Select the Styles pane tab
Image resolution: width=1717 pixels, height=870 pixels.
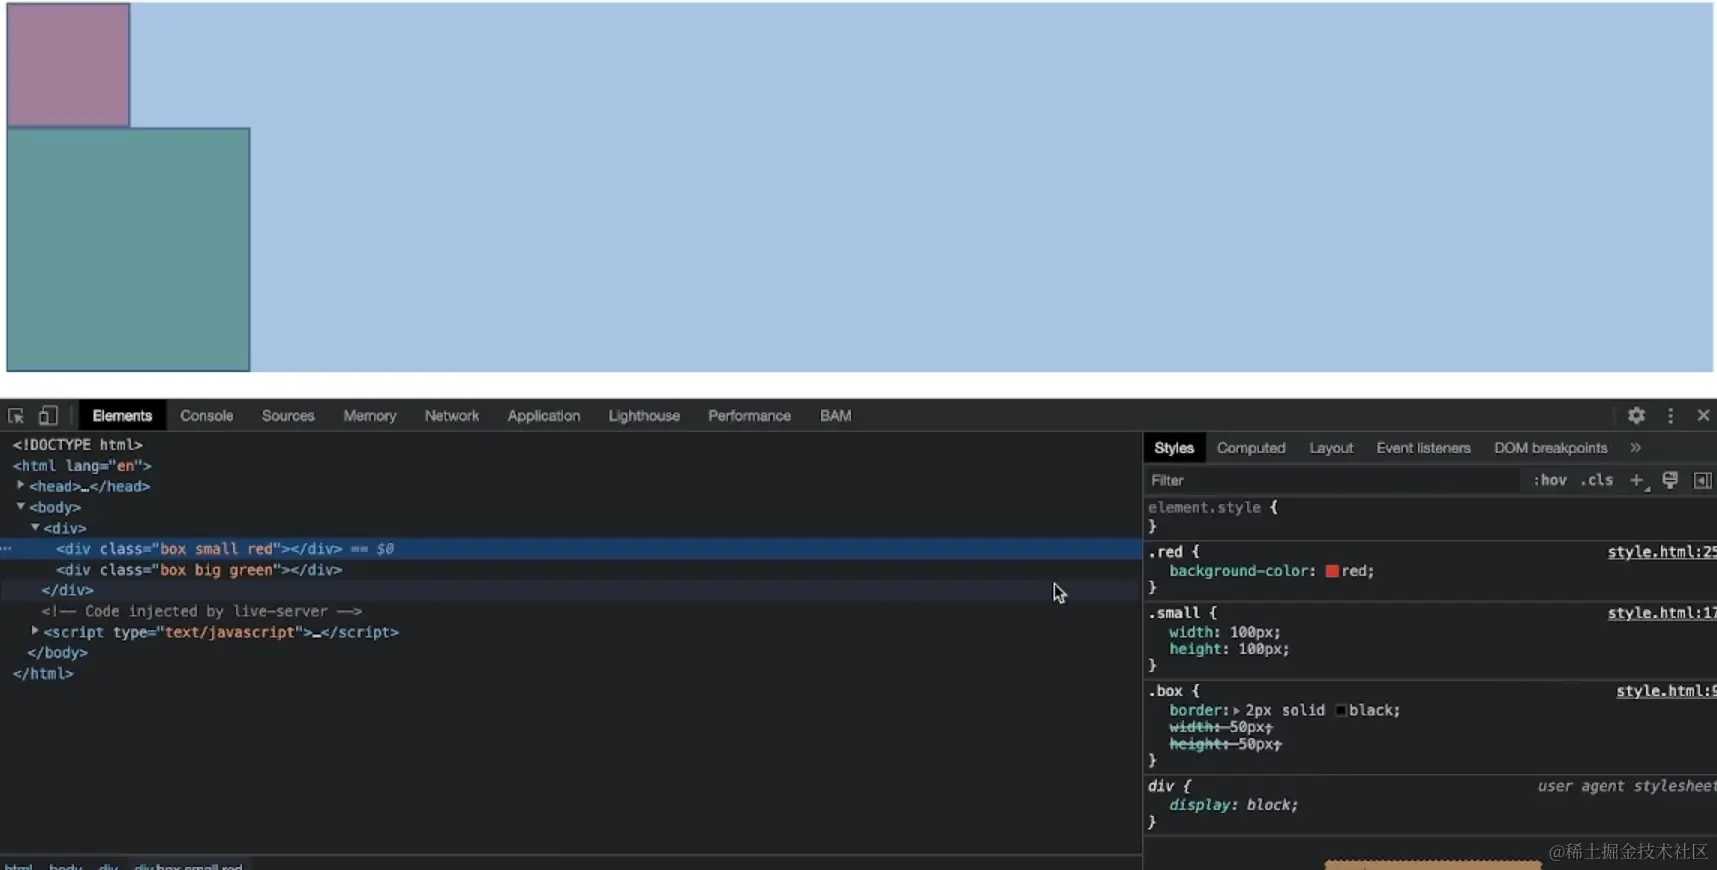point(1174,448)
